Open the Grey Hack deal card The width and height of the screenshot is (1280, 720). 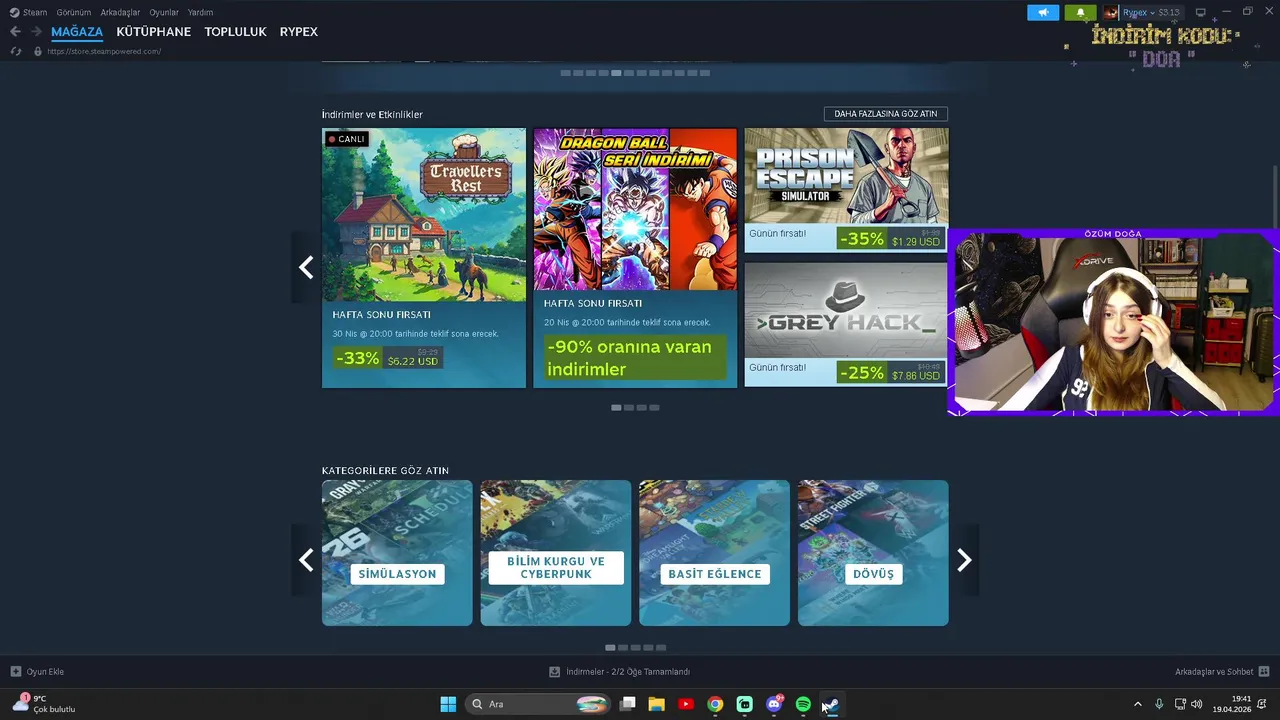pyautogui.click(x=847, y=325)
